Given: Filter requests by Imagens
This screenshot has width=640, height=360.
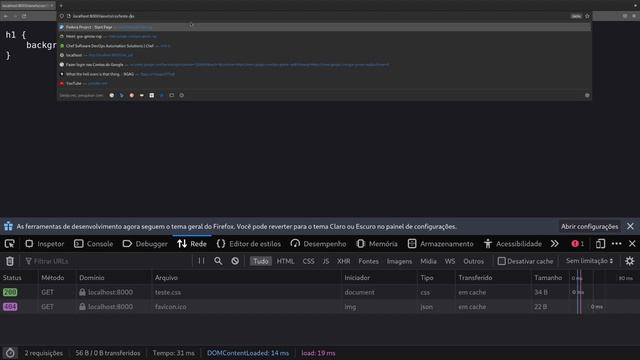Looking at the screenshot, I should pyautogui.click(x=399, y=261).
